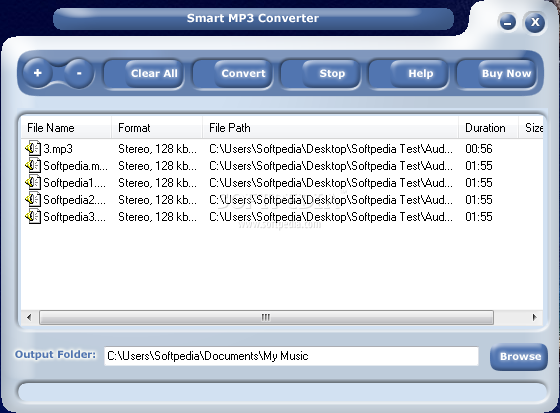Close the Smart MP3 Converter window
Screen dimensions: 560x413
coord(535,22)
